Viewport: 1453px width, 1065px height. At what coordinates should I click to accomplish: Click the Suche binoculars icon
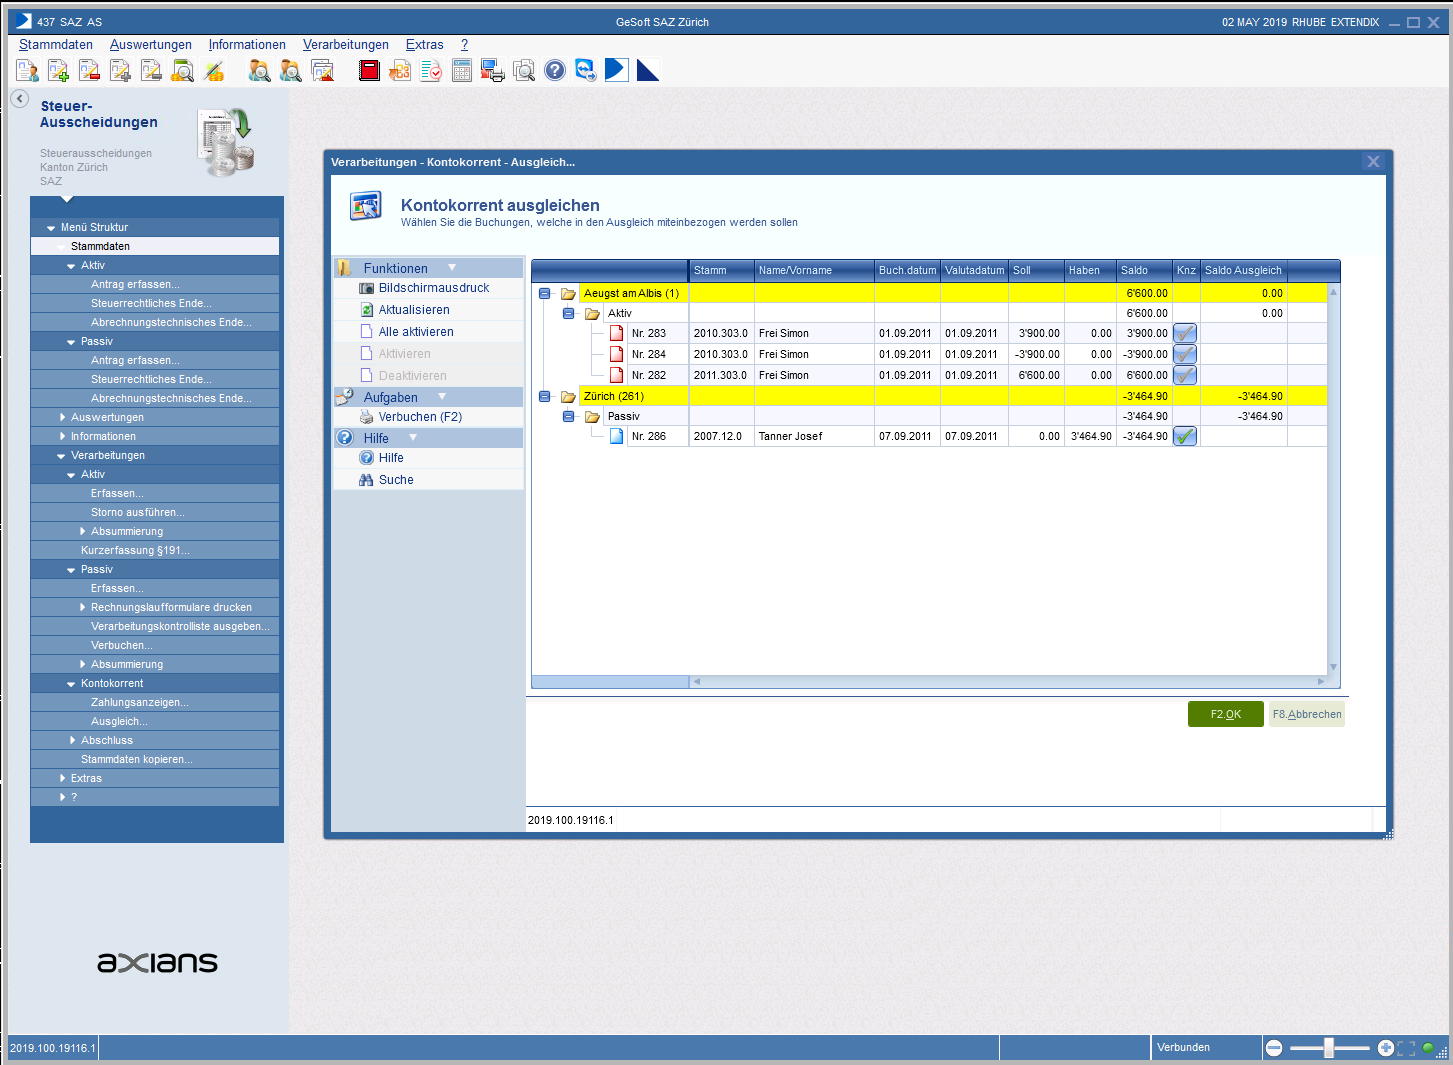click(x=367, y=480)
